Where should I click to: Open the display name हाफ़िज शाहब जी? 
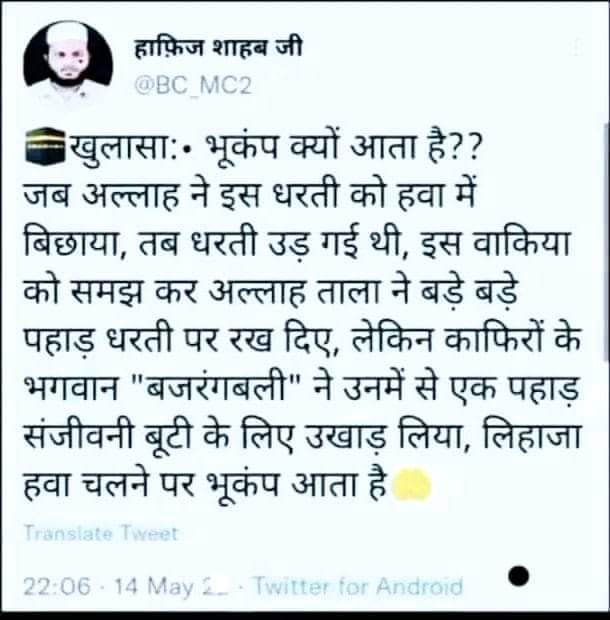(x=218, y=48)
